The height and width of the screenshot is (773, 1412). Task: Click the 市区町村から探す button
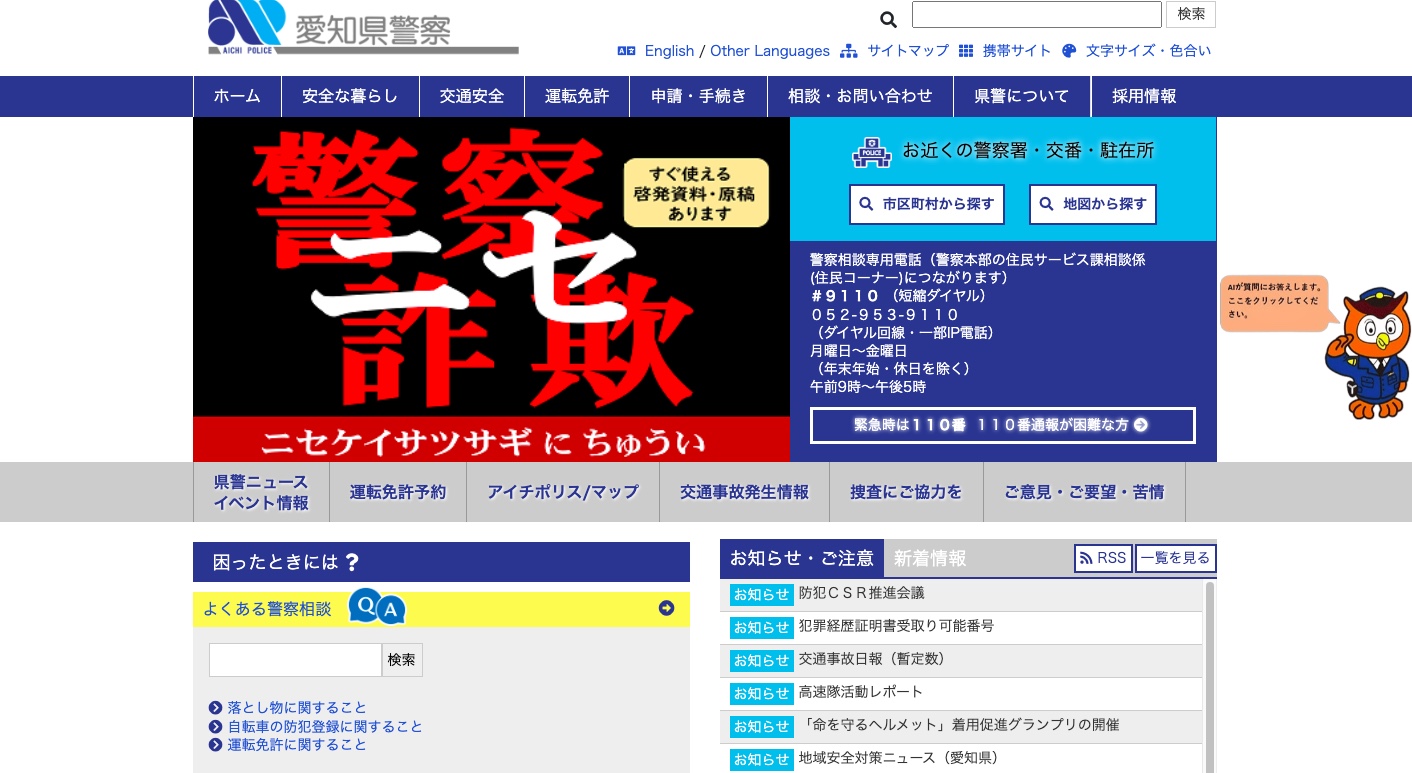click(927, 204)
